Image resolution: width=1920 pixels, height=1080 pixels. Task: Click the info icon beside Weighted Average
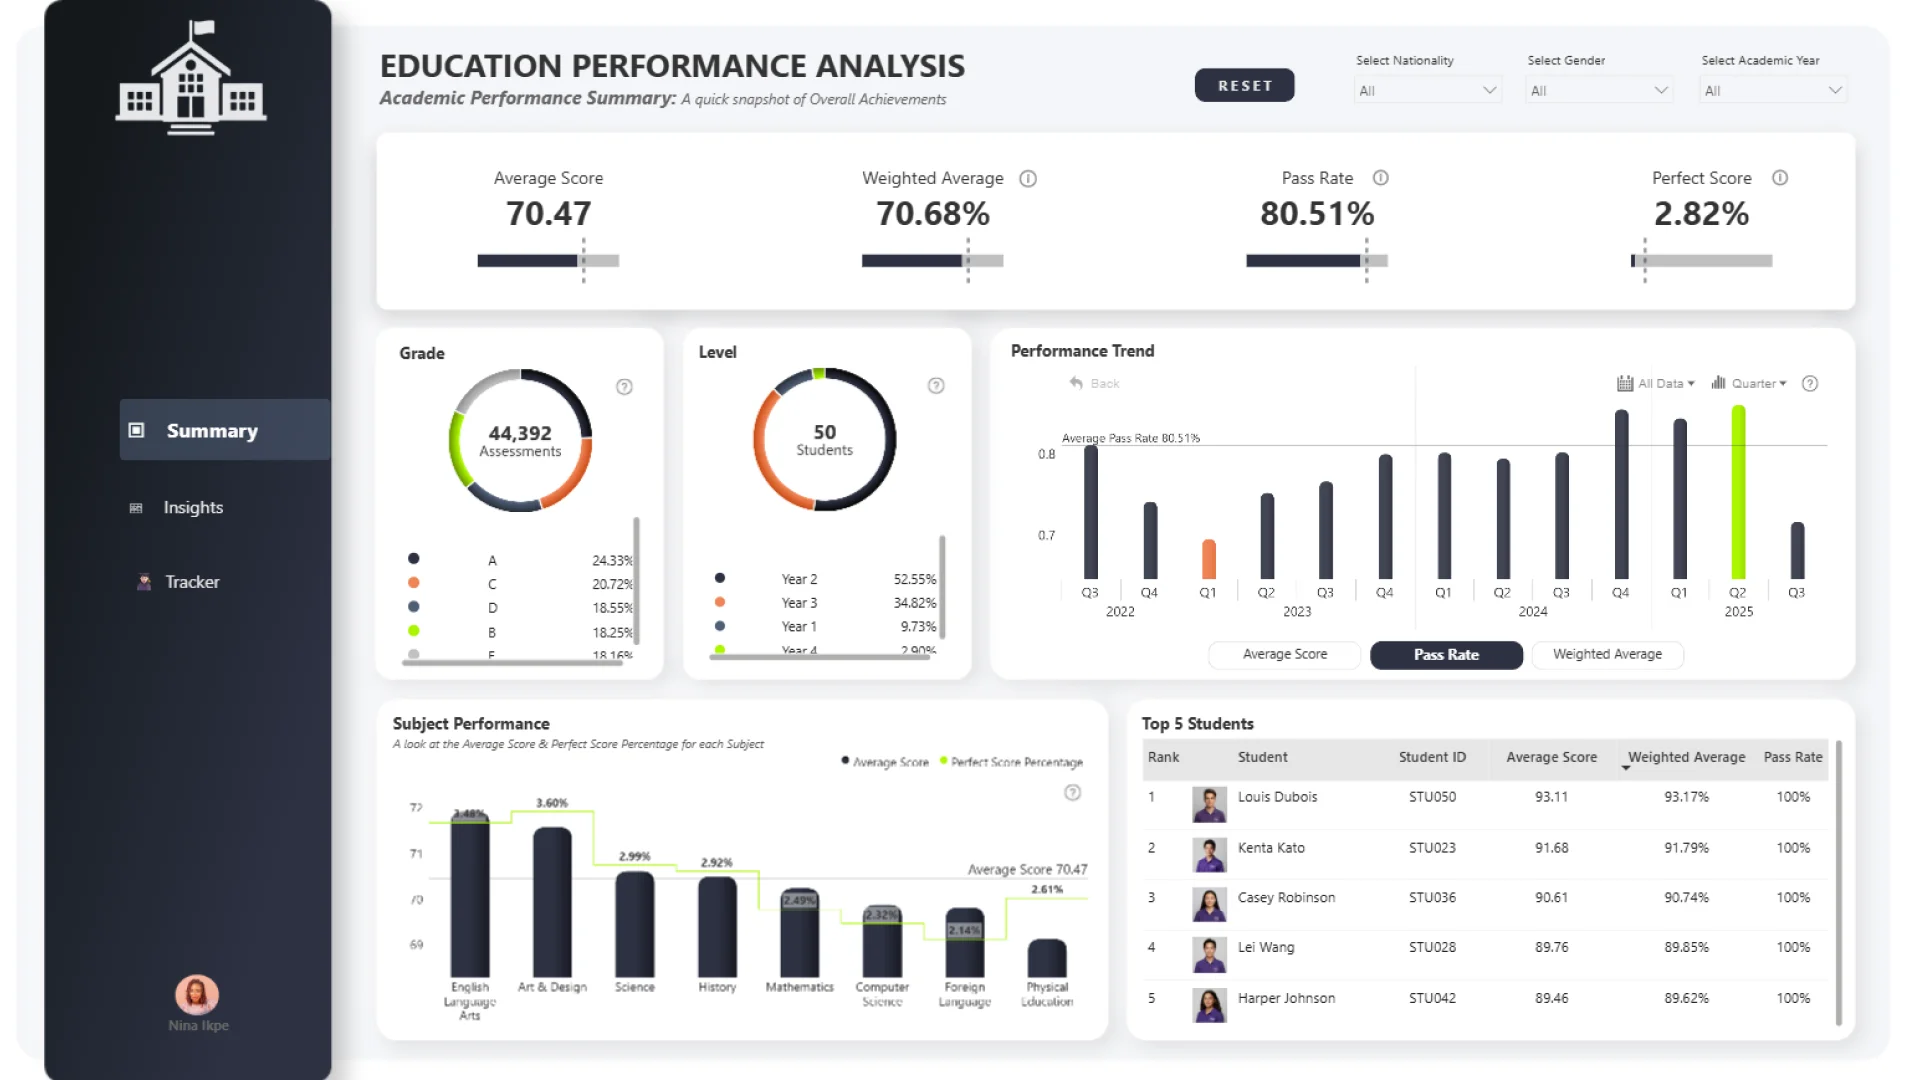1027,179
